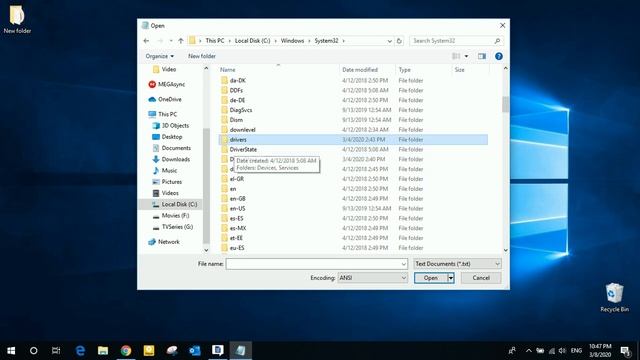The height and width of the screenshot is (360, 640).
Task: Open recent locations dropdown arrow
Action: coord(171,41)
